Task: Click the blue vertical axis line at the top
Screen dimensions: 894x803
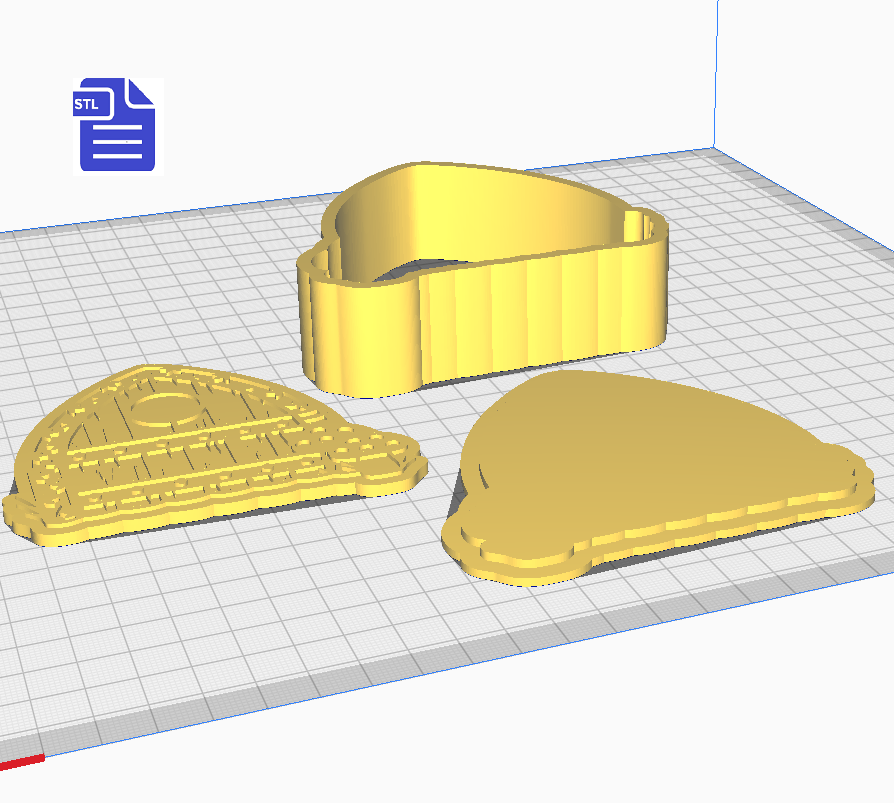Action: (x=716, y=70)
